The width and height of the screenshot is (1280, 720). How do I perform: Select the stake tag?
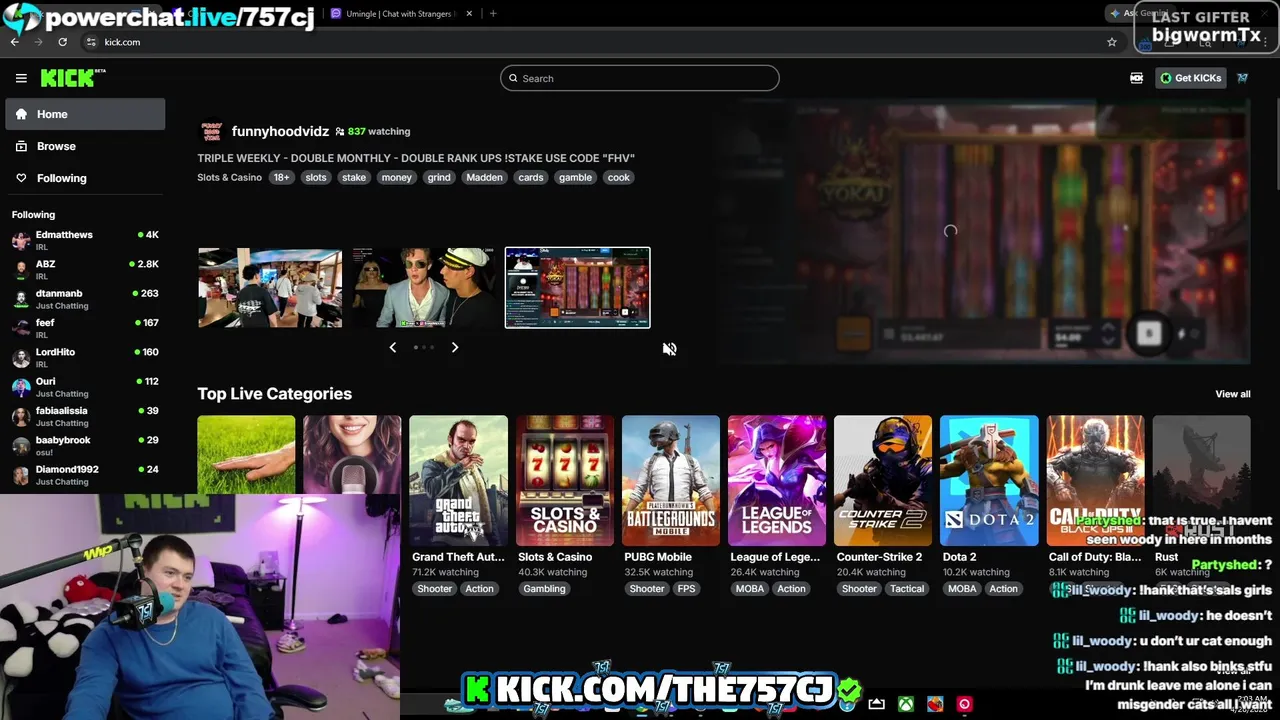pyautogui.click(x=354, y=177)
